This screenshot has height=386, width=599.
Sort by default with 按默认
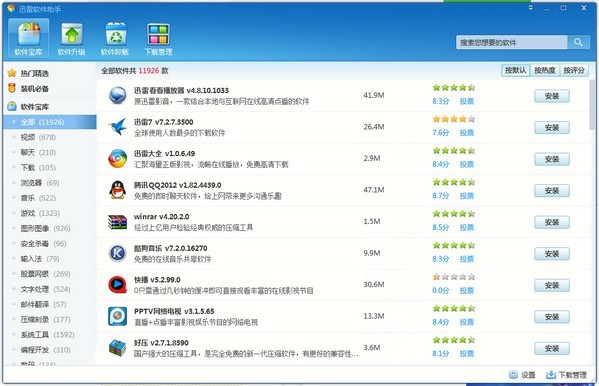pyautogui.click(x=515, y=70)
